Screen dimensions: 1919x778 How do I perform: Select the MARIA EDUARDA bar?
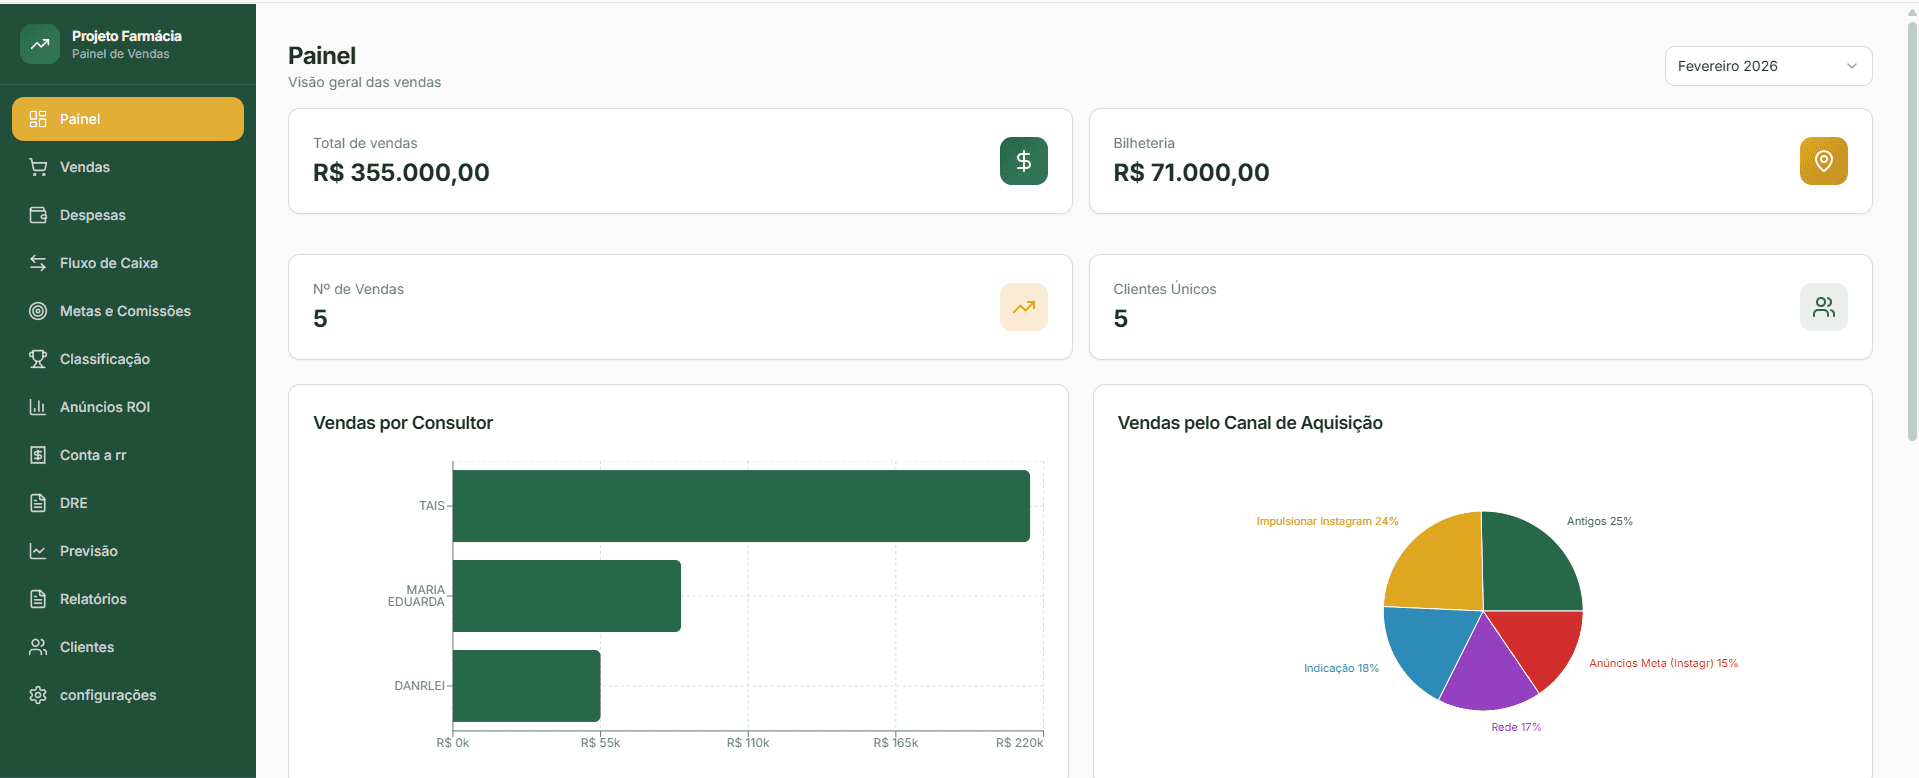click(567, 596)
